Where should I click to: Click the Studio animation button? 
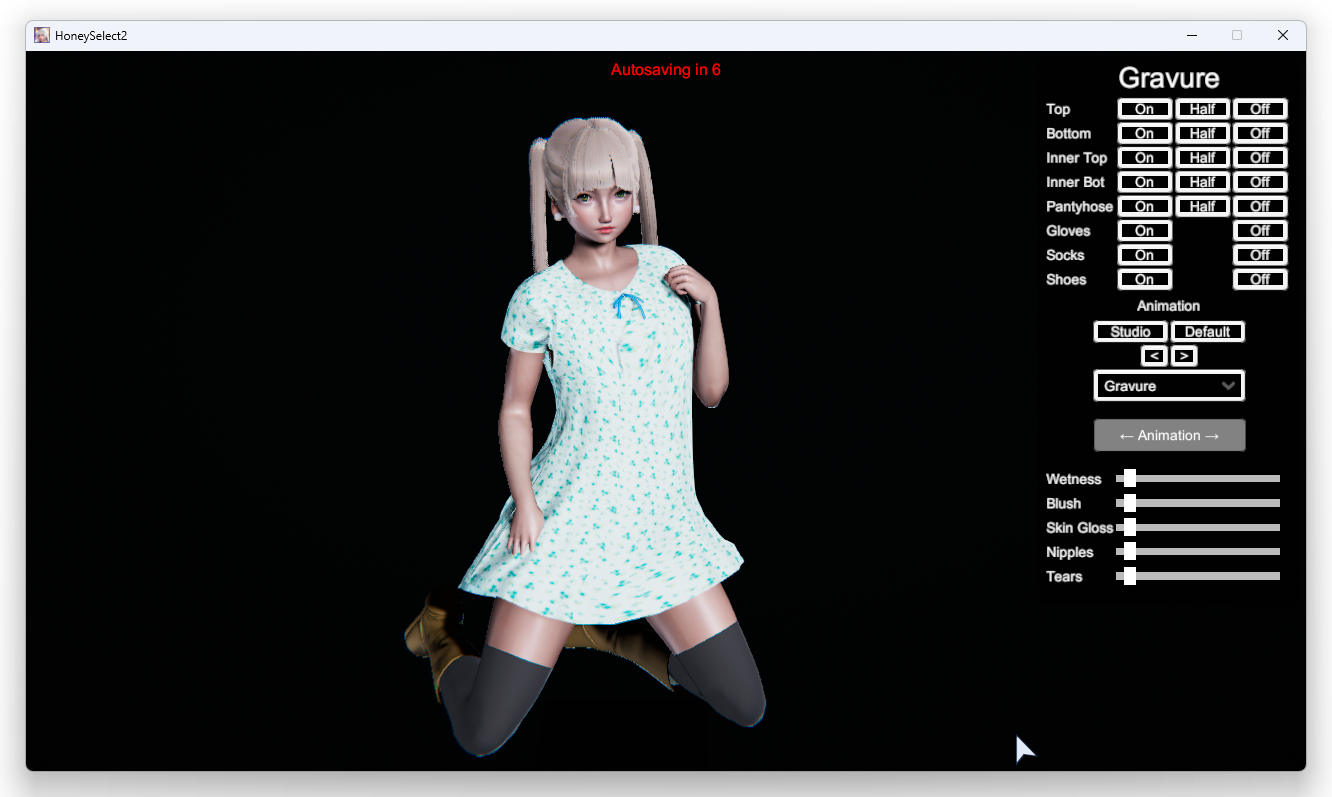coord(1130,332)
